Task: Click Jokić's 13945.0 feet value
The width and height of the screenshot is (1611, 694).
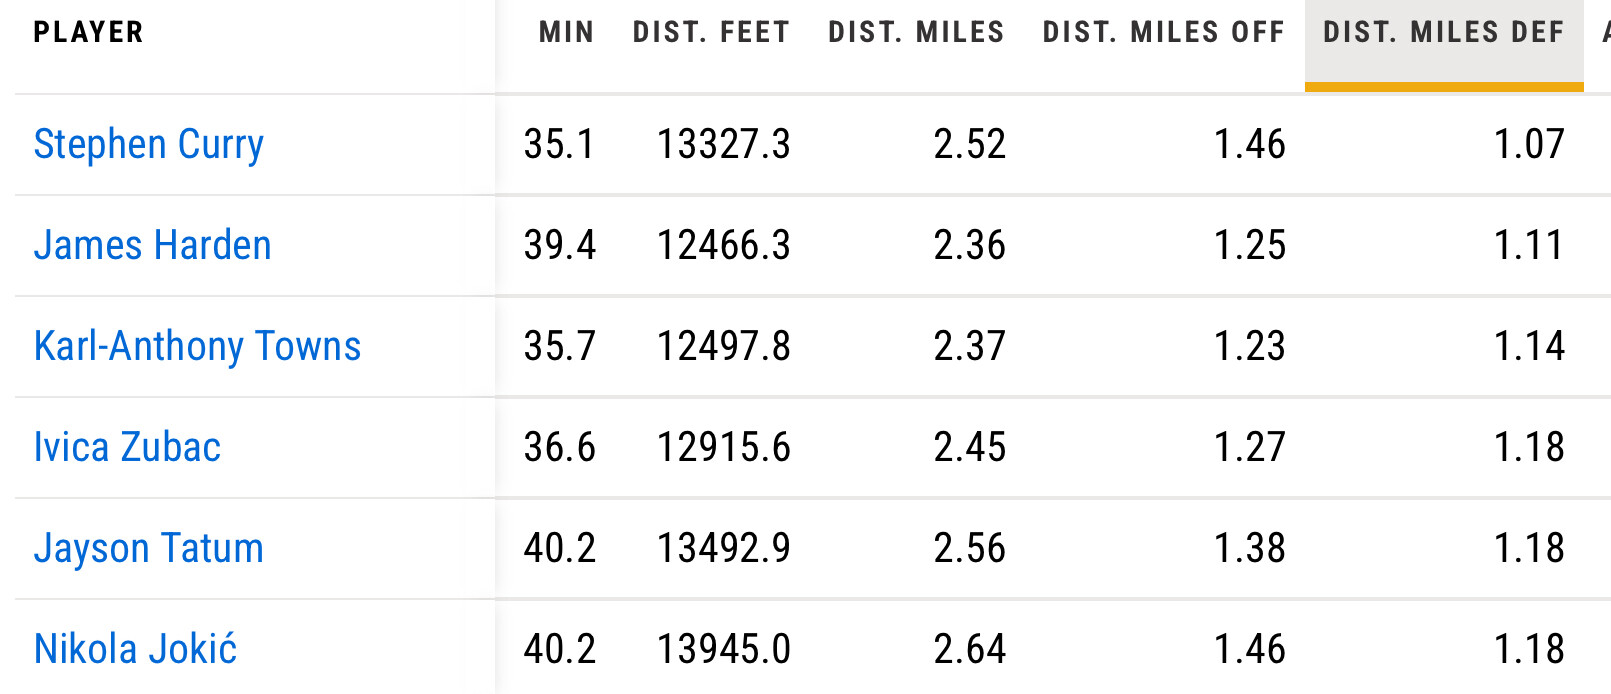Action: pos(723,650)
